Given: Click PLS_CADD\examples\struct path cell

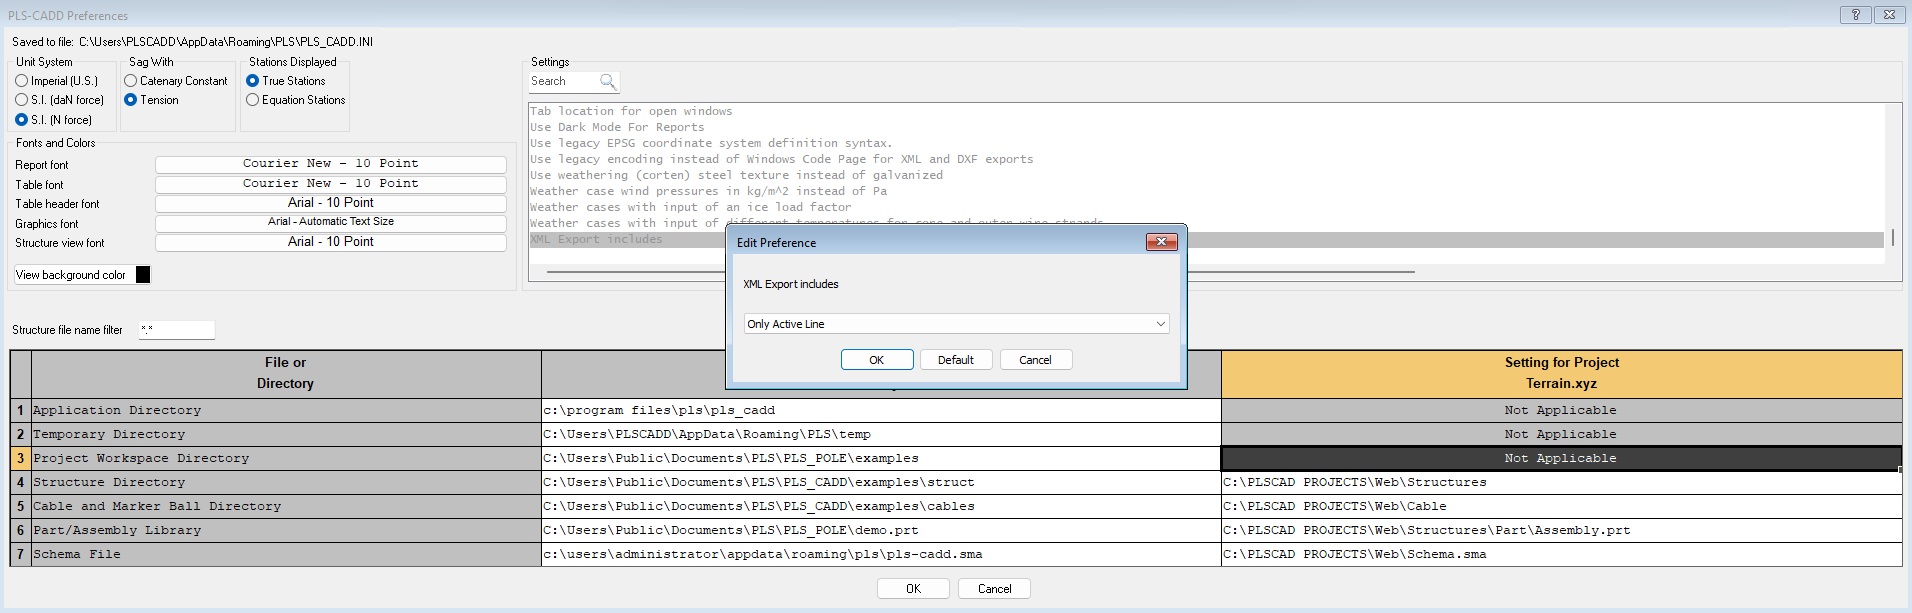Looking at the screenshot, I should click(x=881, y=482).
